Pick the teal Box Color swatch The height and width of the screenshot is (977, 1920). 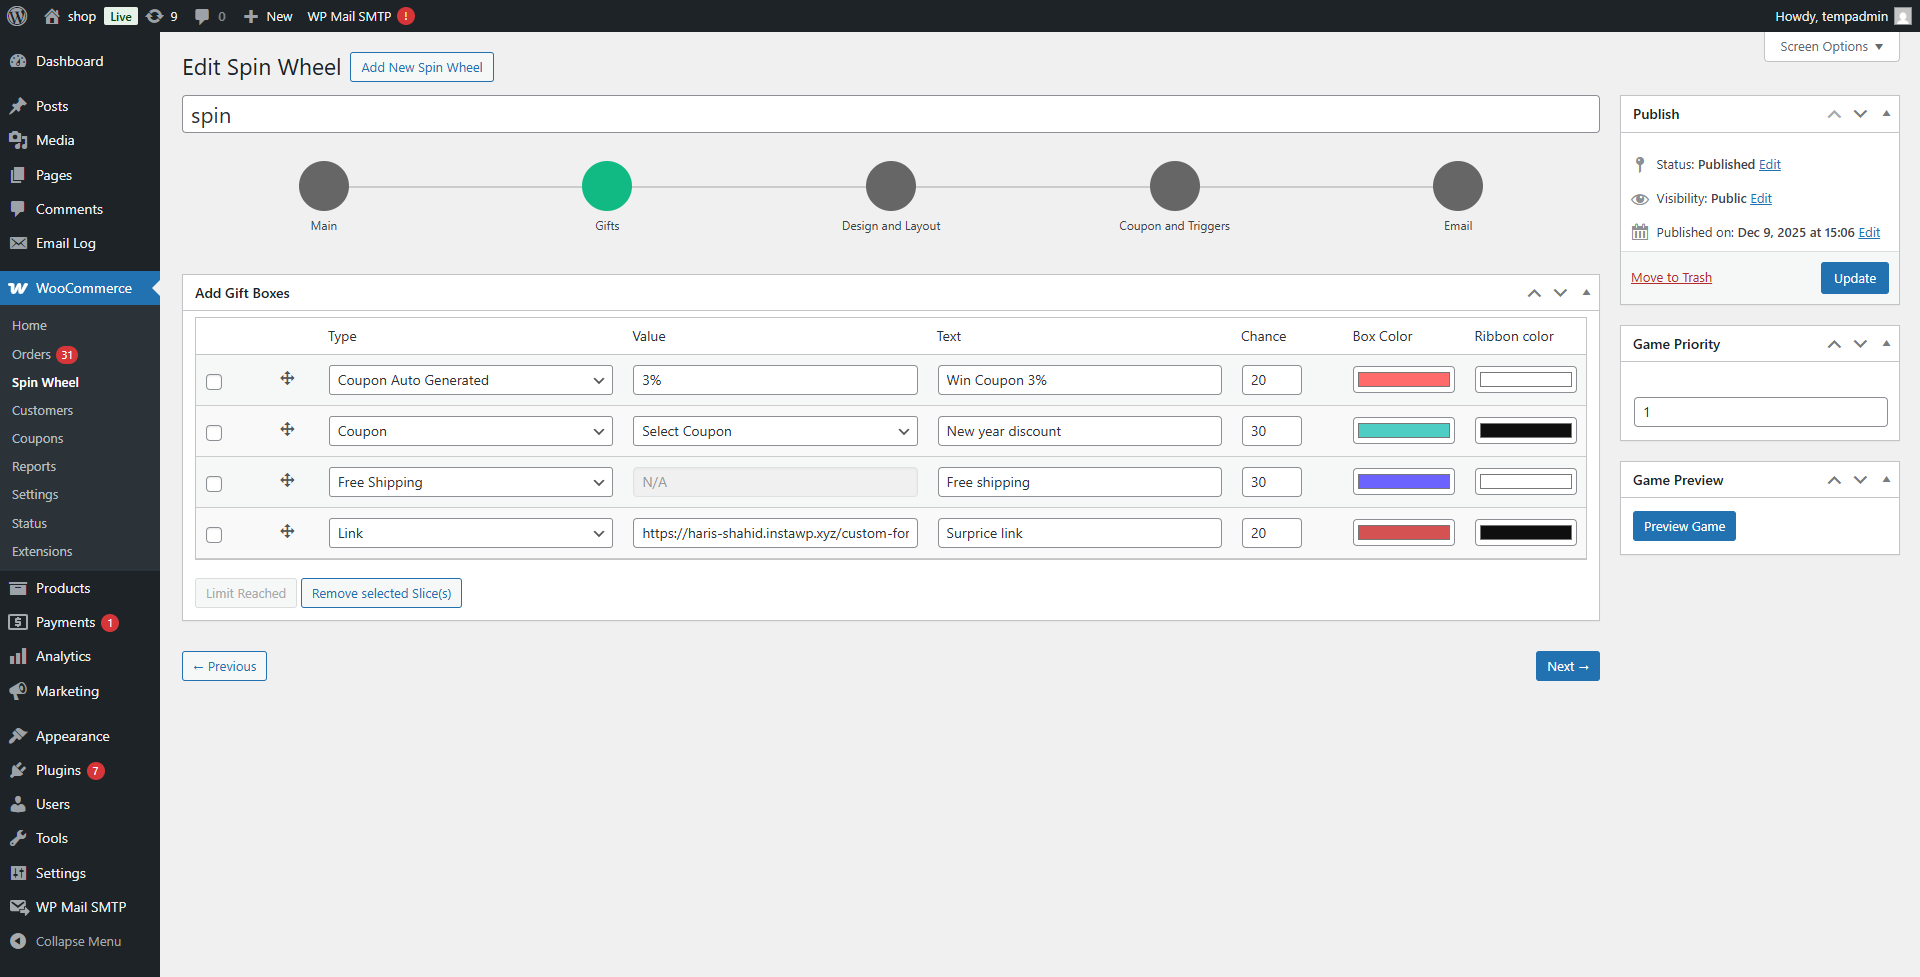coord(1403,431)
